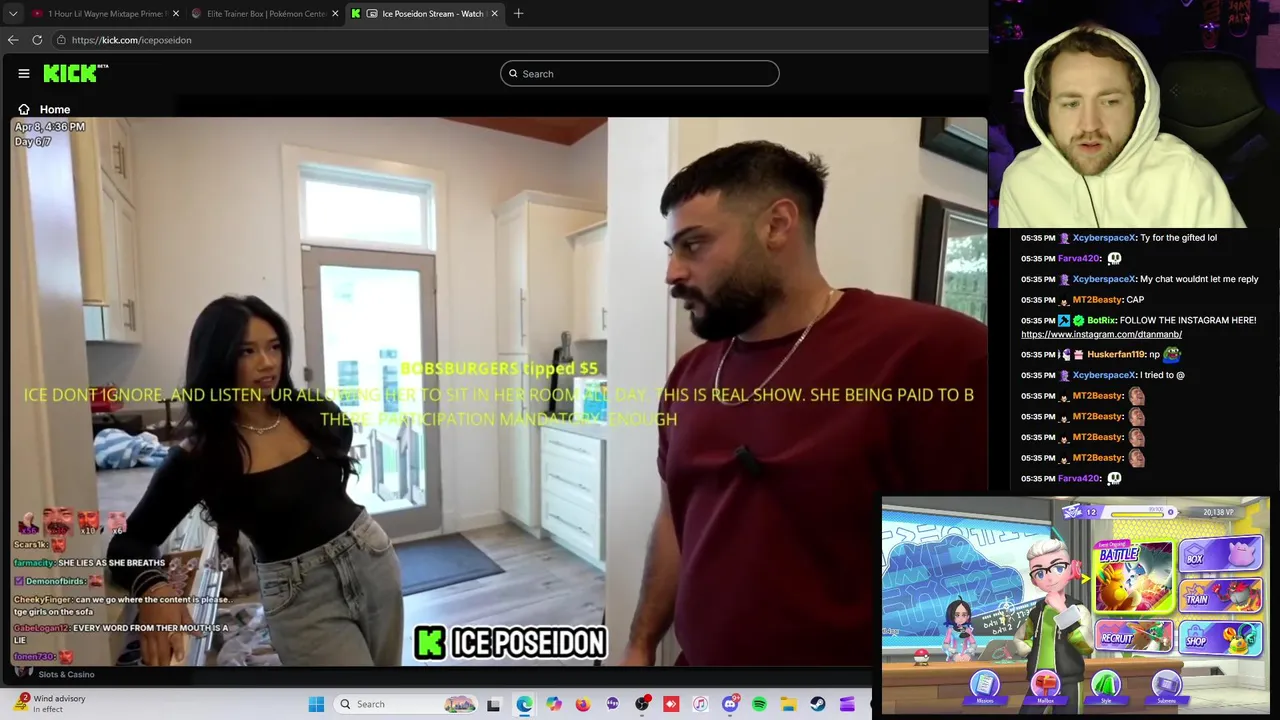Click the Home house icon

click(x=24, y=109)
